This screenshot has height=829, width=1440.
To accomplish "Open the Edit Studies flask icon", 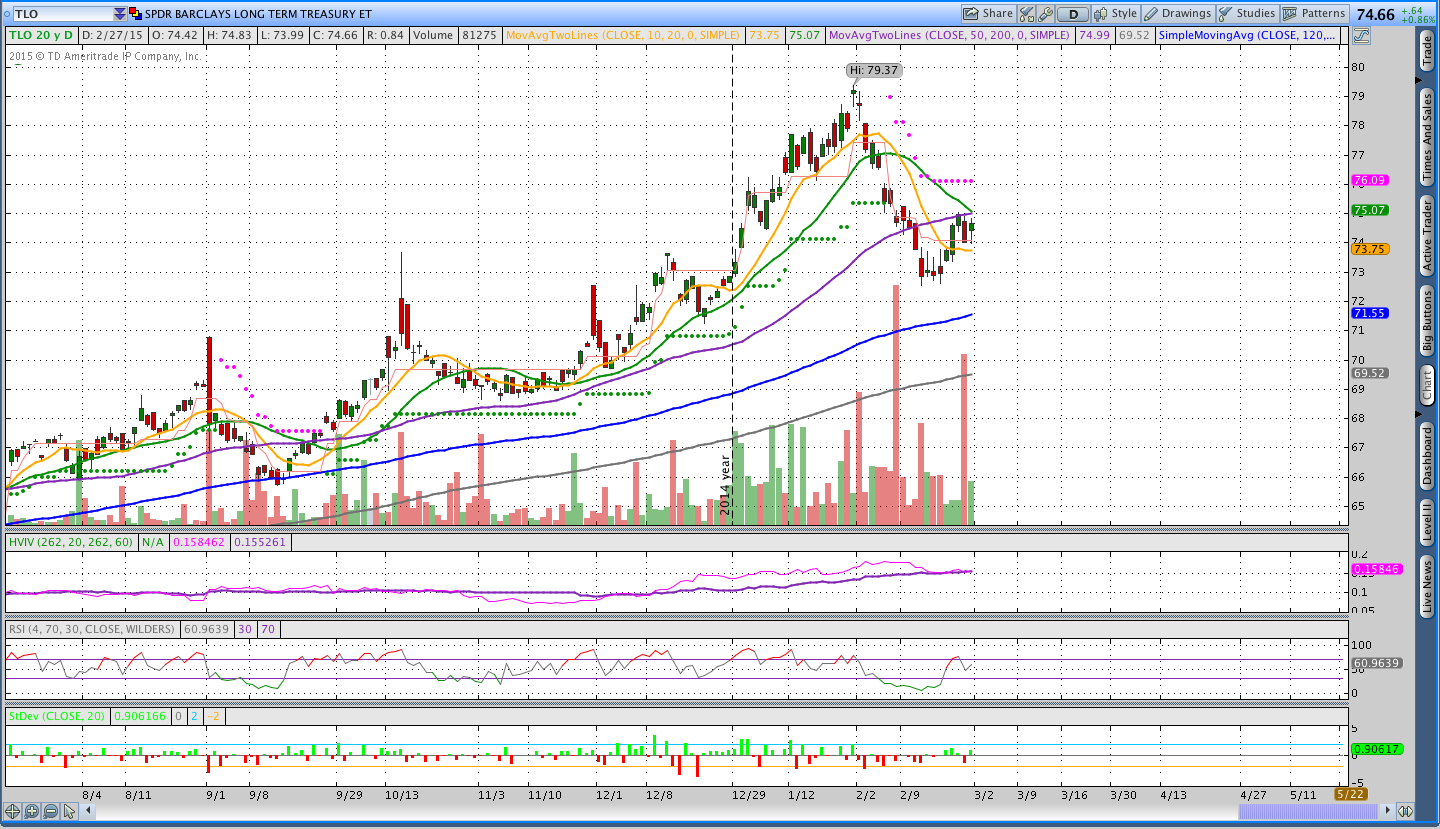I will click(x=1027, y=14).
